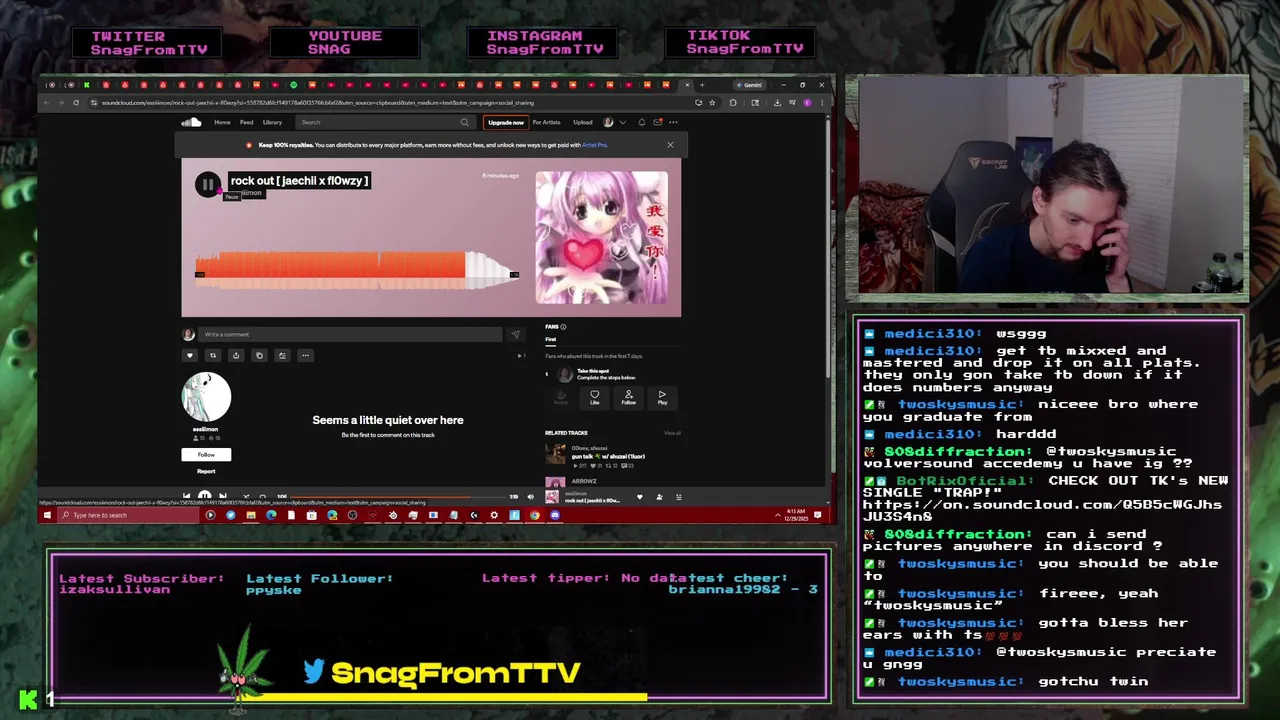Image resolution: width=1280 pixels, height=720 pixels.
Task: Click the Type here to search box
Action: (127, 515)
